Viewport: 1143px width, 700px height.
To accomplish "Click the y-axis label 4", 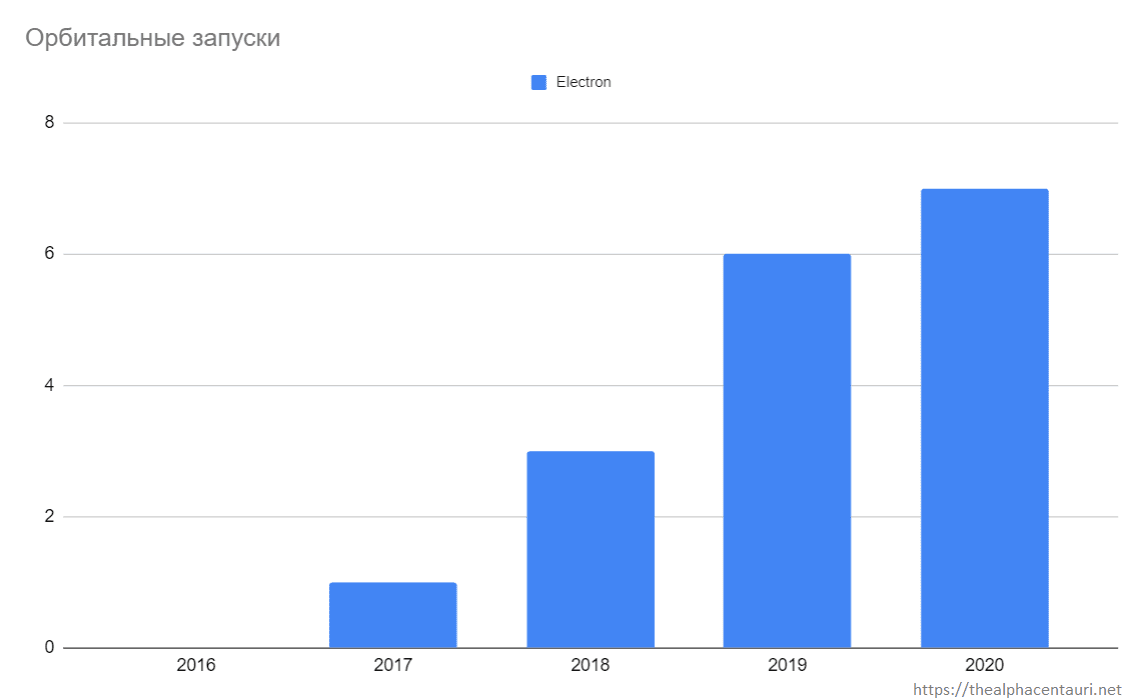I will pyautogui.click(x=47, y=386).
